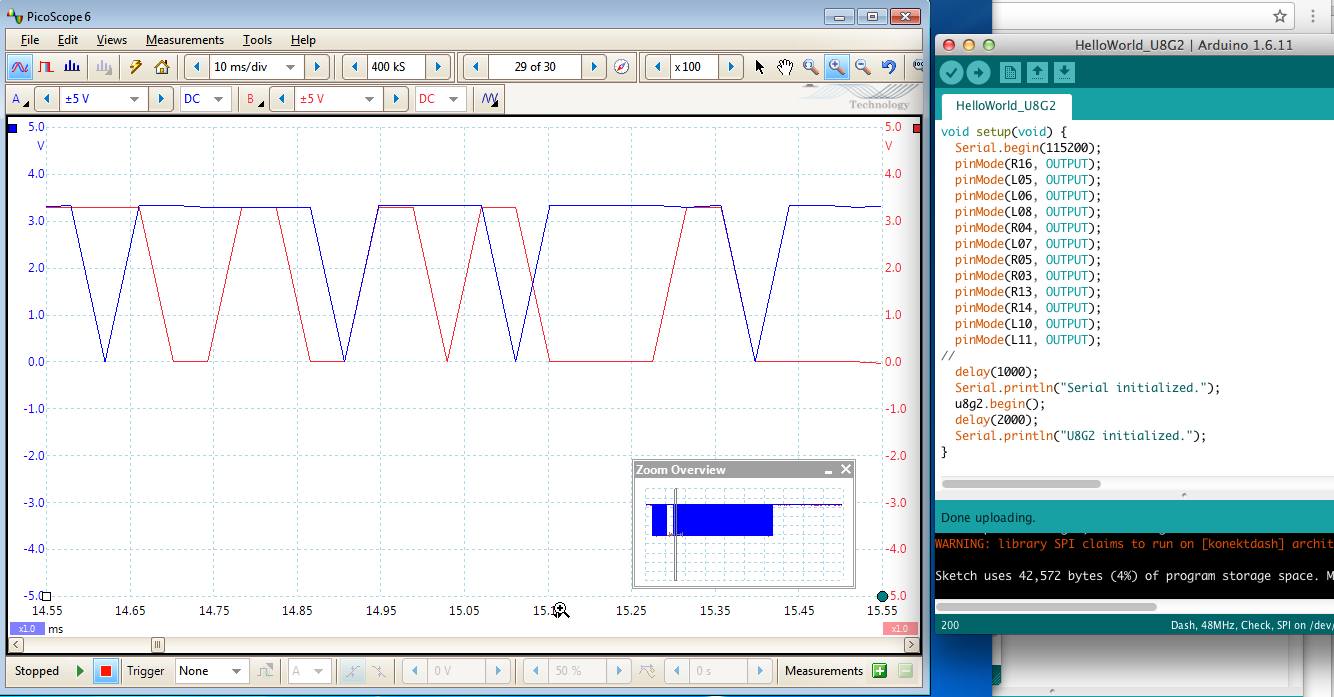Click the Undo arrow in PicoScope

pos(888,67)
